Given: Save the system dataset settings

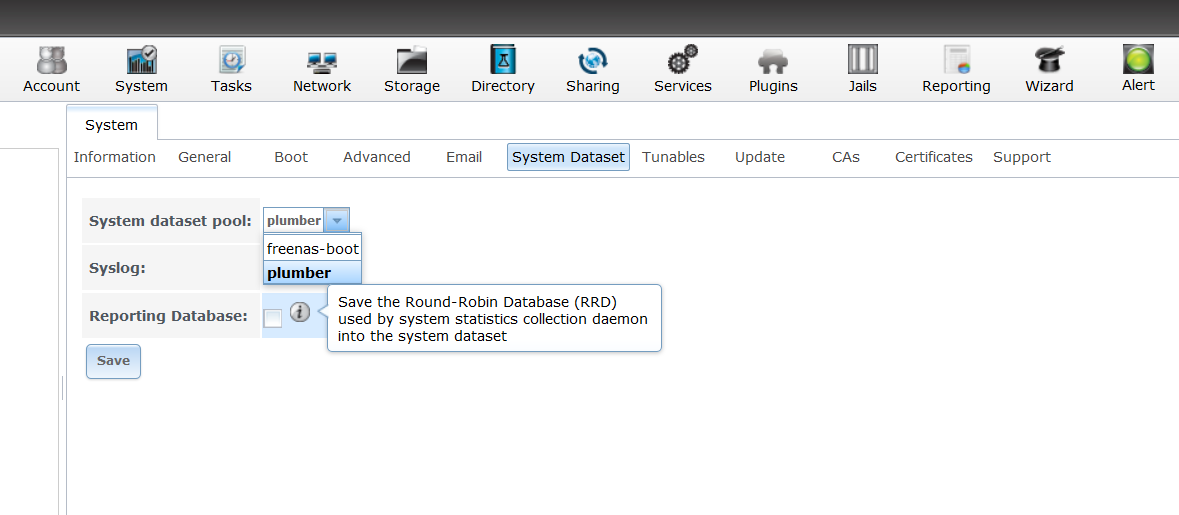Looking at the screenshot, I should coord(114,361).
